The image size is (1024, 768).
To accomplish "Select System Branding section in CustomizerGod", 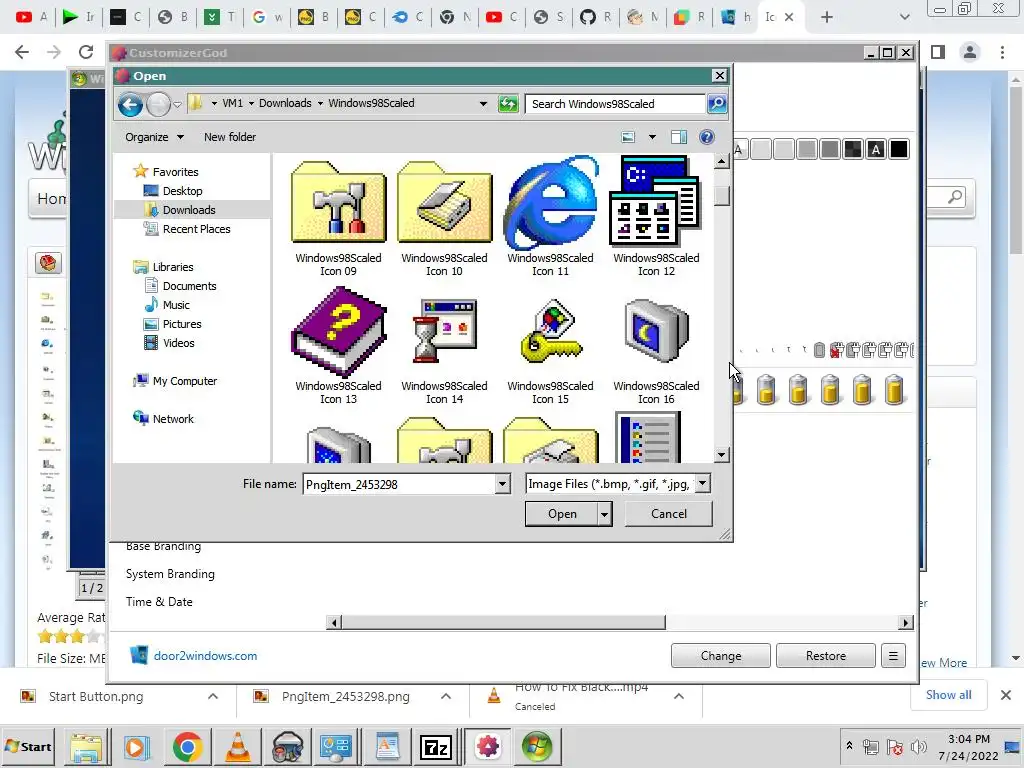I will coord(170,573).
